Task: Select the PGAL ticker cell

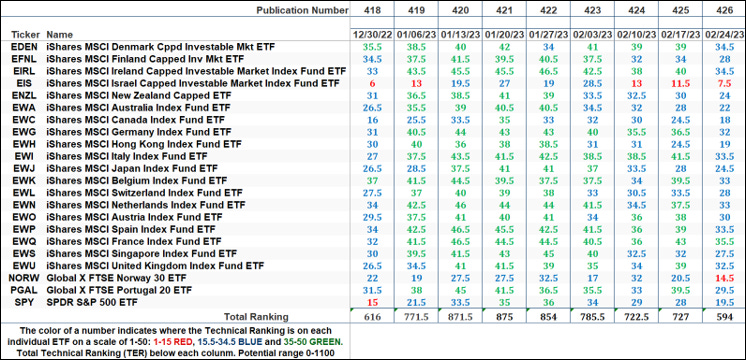Action: click(x=23, y=290)
